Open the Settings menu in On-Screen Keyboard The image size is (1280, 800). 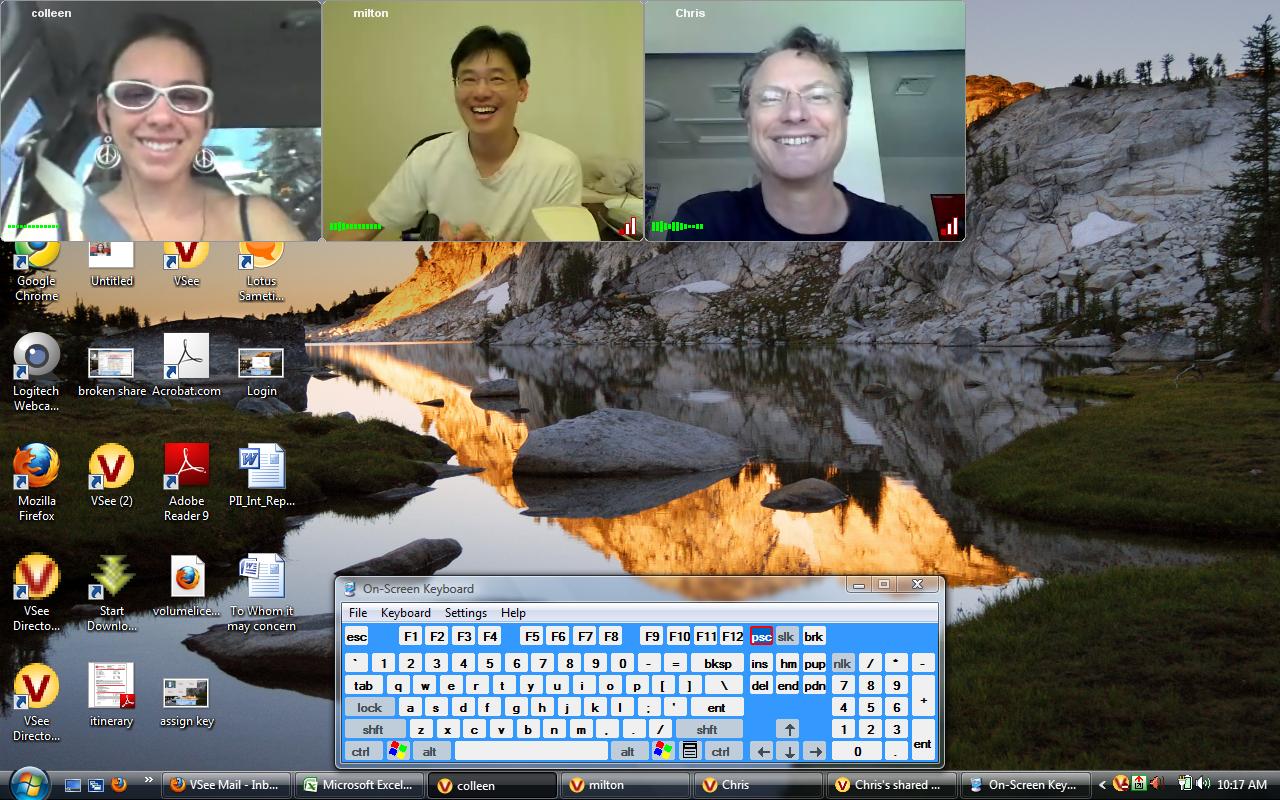(x=465, y=613)
